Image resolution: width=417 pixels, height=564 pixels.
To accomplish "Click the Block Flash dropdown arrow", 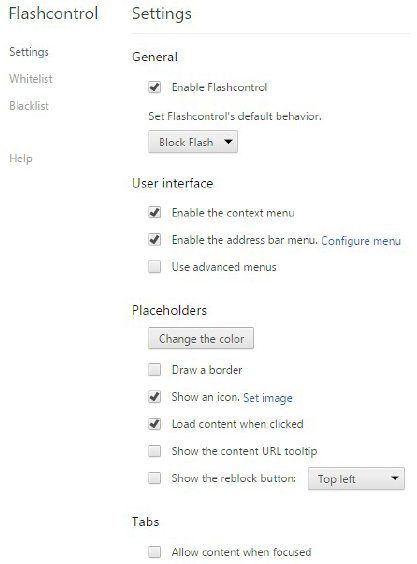I will click(228, 142).
